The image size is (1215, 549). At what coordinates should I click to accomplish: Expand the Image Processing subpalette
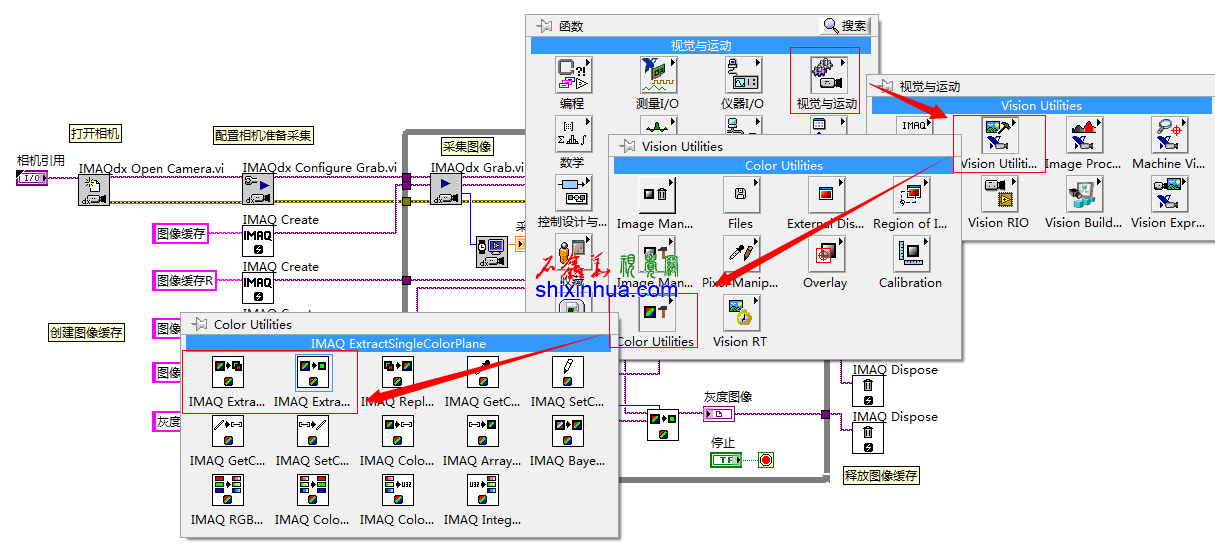coord(1083,135)
